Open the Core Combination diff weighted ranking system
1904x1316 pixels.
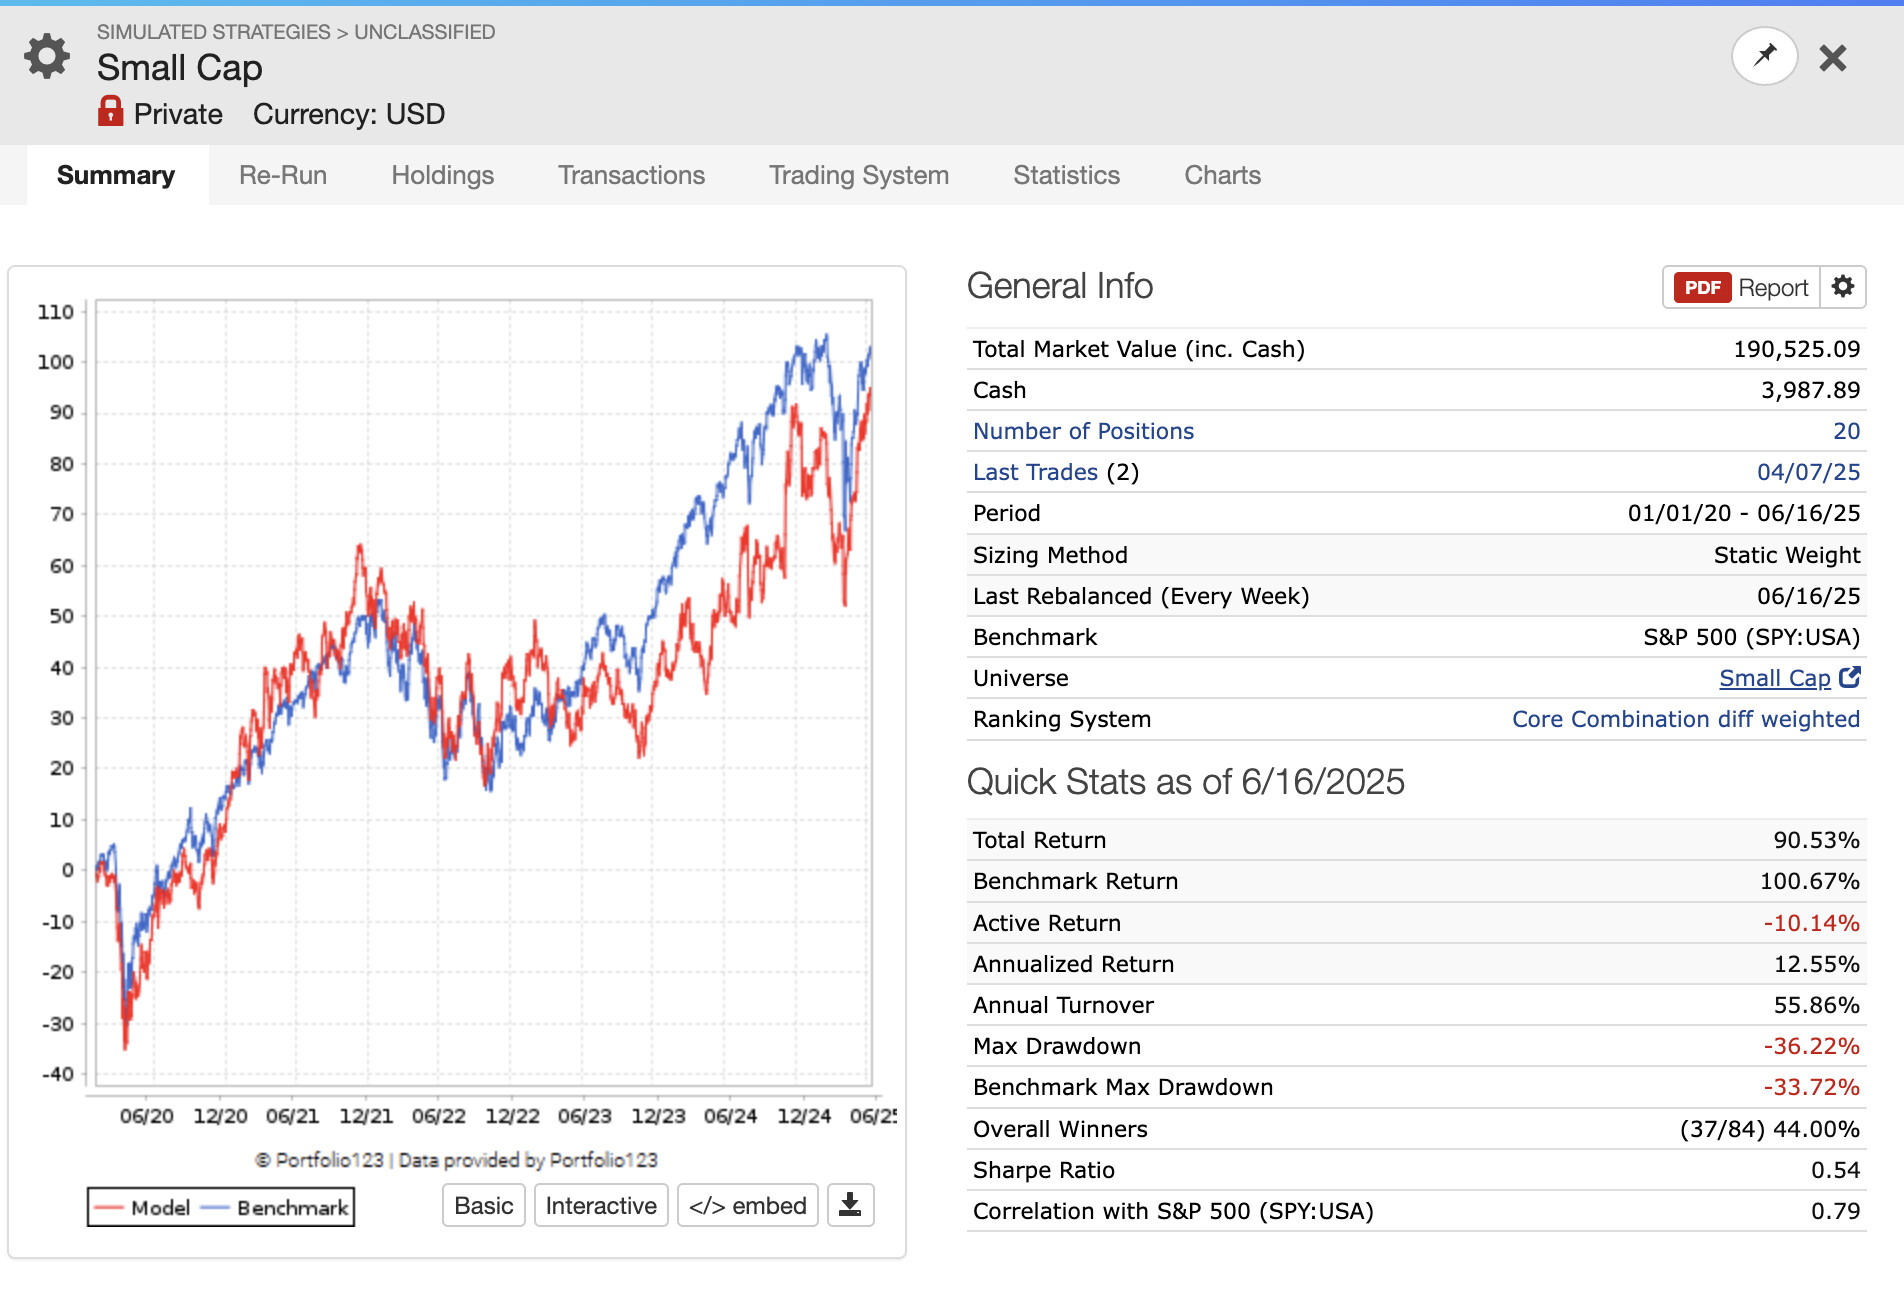click(1686, 719)
